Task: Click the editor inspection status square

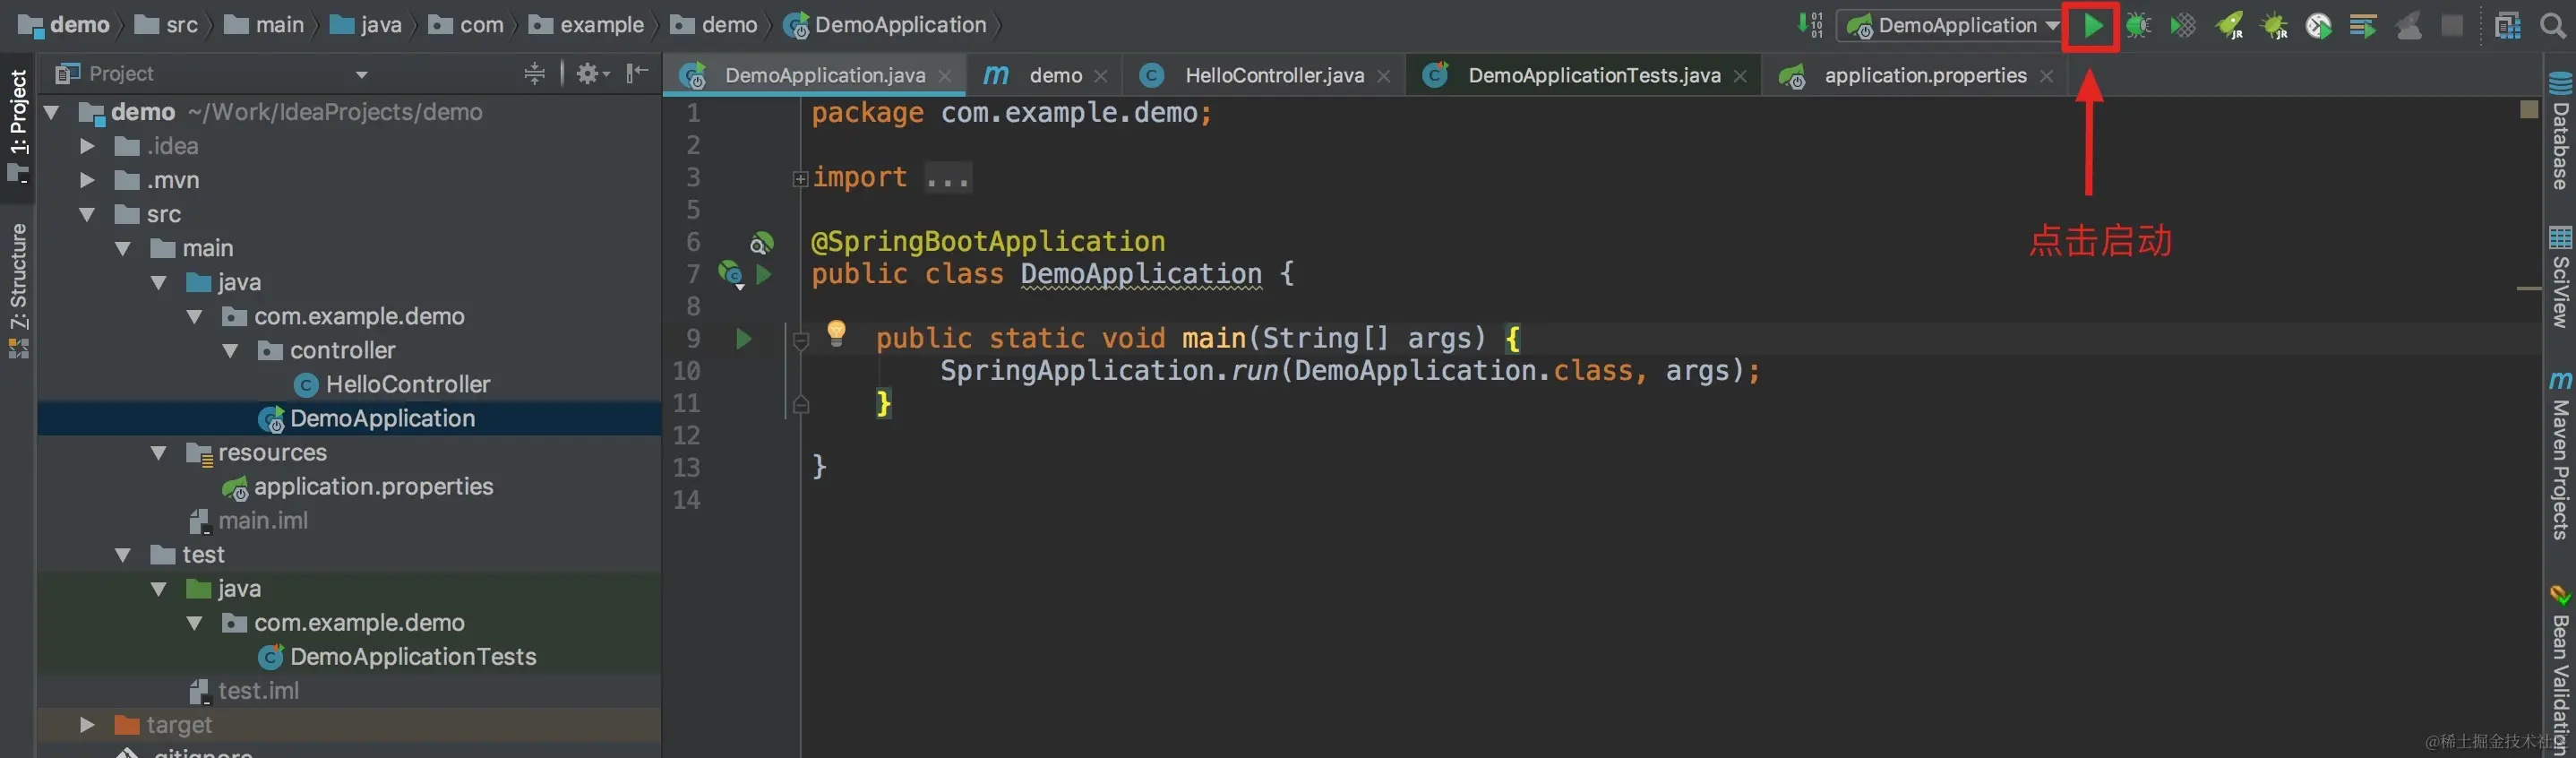Action: coord(2528,109)
